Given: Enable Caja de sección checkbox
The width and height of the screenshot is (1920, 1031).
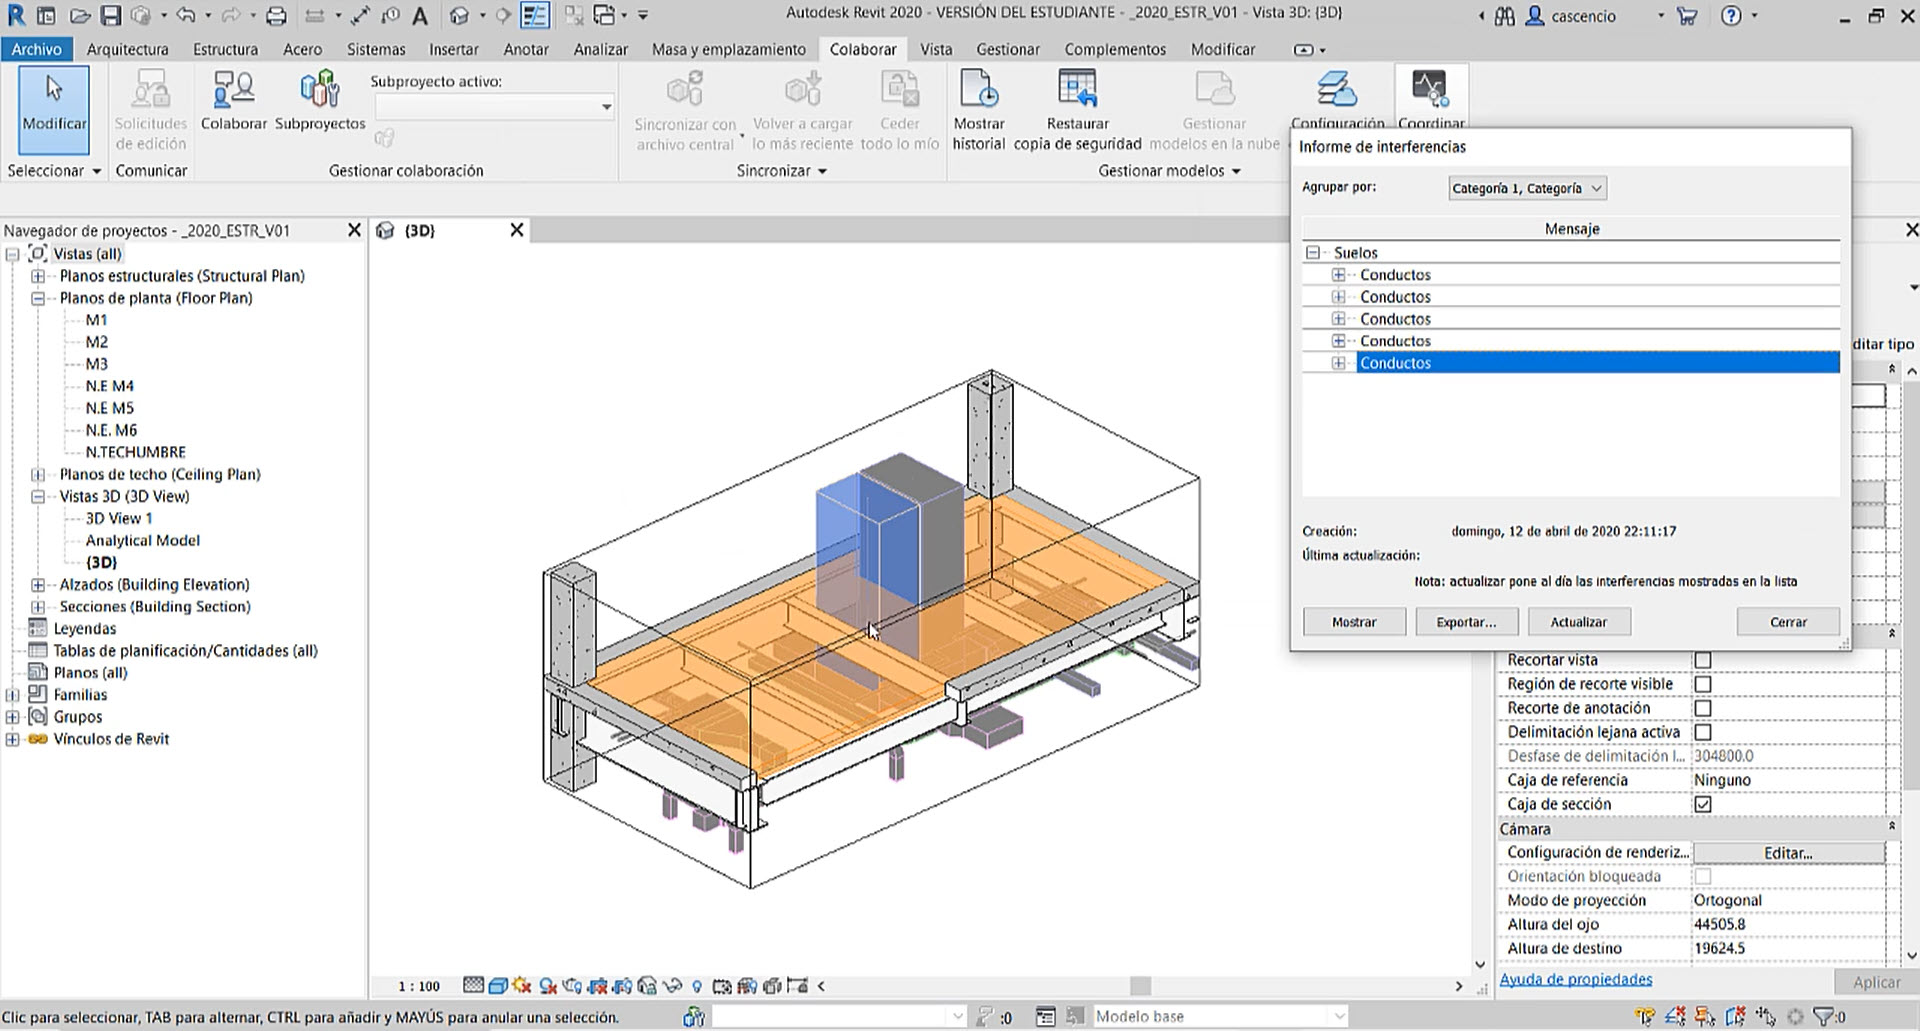Looking at the screenshot, I should click(x=1703, y=804).
